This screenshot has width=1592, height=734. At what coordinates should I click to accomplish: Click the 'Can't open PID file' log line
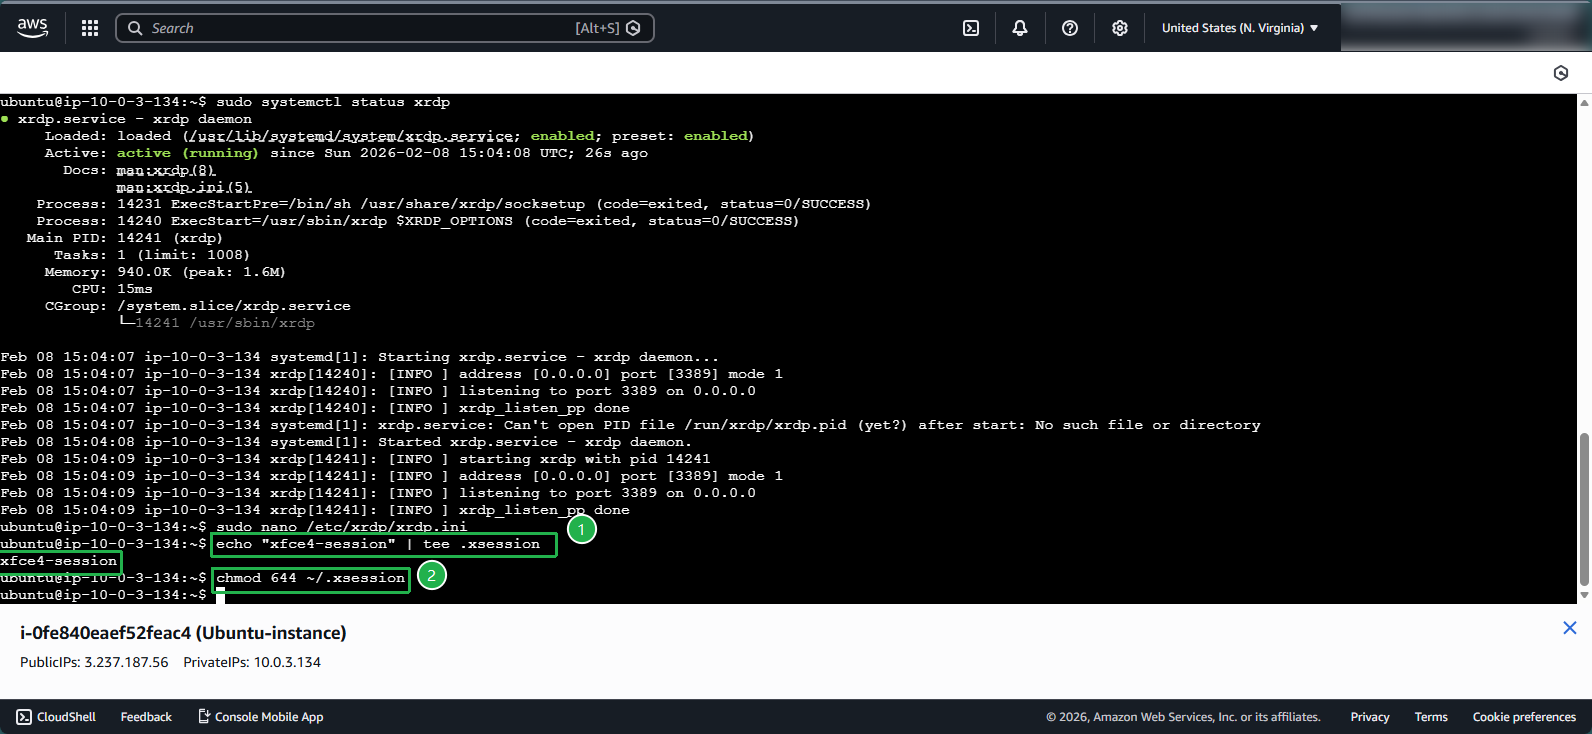(x=630, y=425)
